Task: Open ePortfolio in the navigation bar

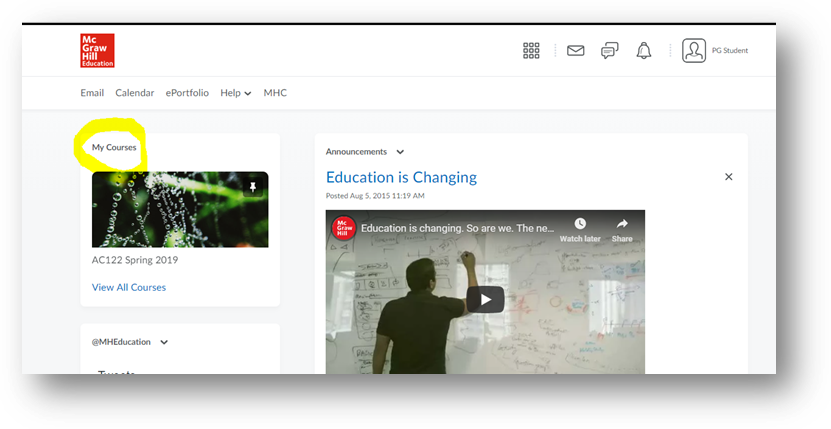Action: point(187,93)
